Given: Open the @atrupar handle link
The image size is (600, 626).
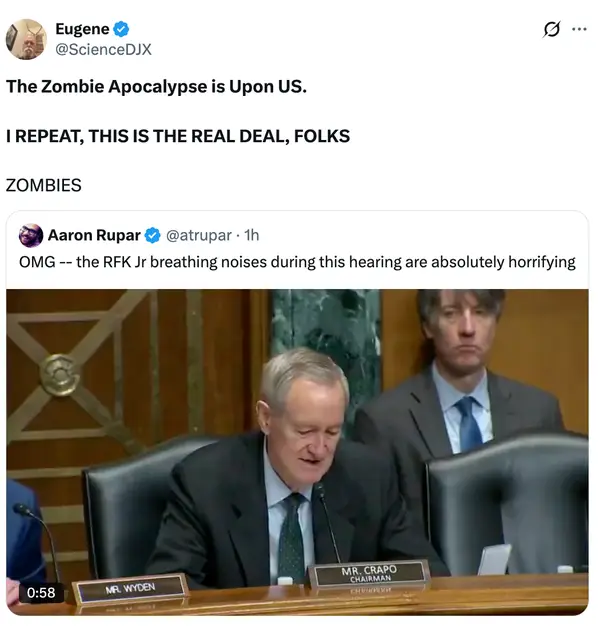Looking at the screenshot, I should click(x=198, y=236).
